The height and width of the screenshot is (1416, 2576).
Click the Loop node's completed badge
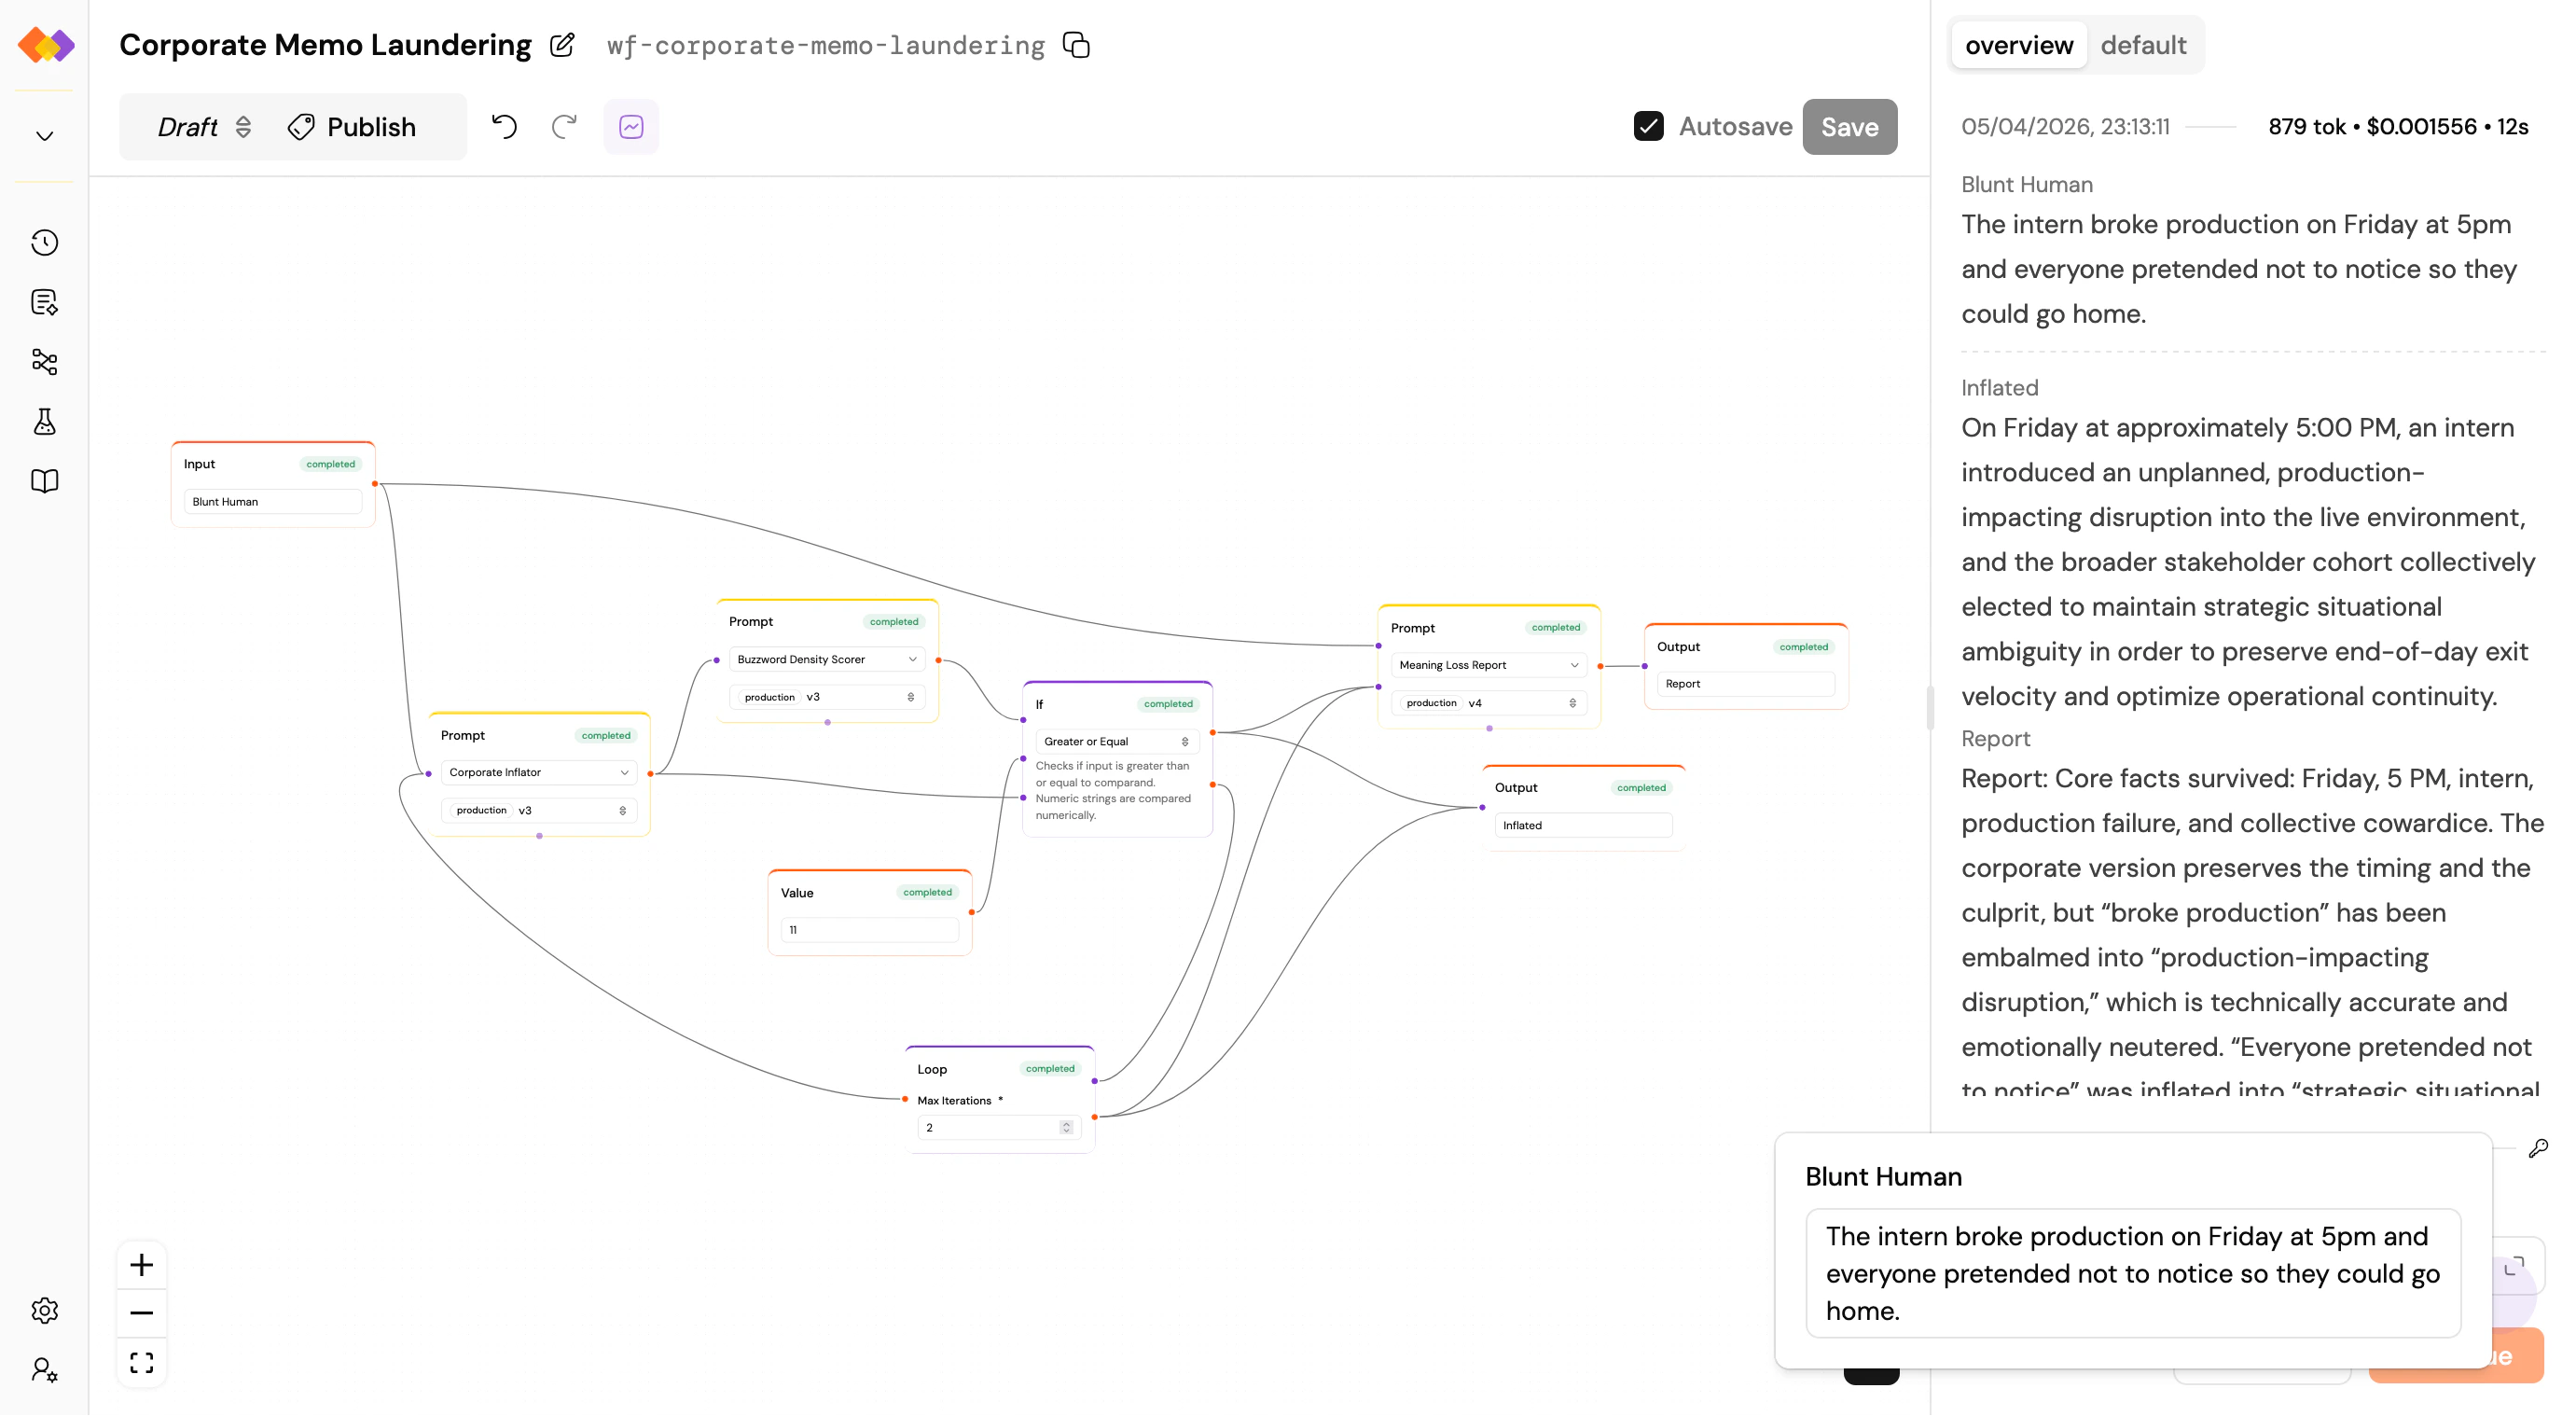point(1049,1069)
